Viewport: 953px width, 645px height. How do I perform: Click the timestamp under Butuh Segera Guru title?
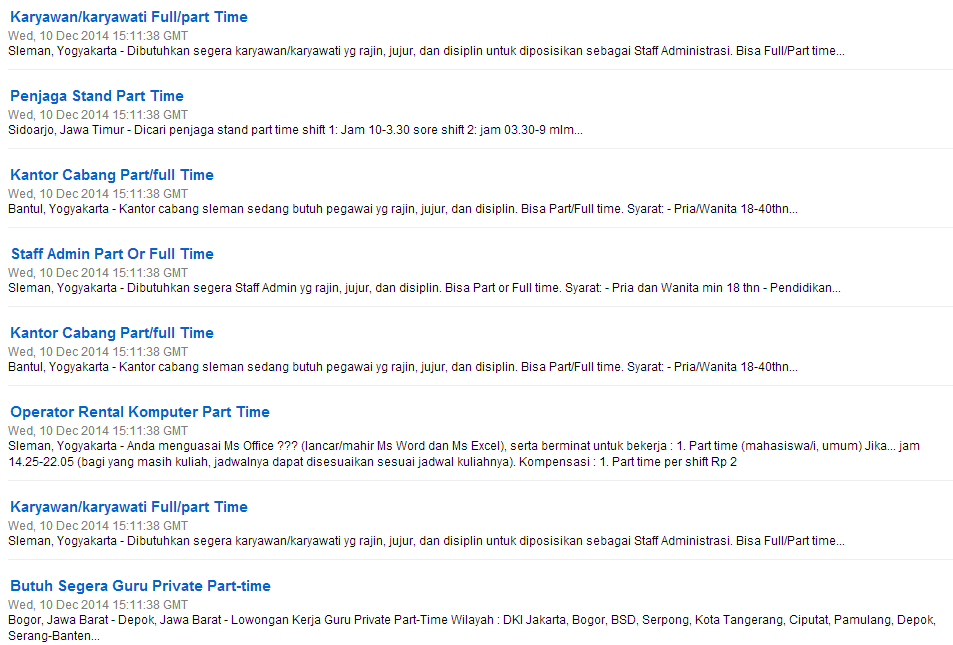coord(98,604)
